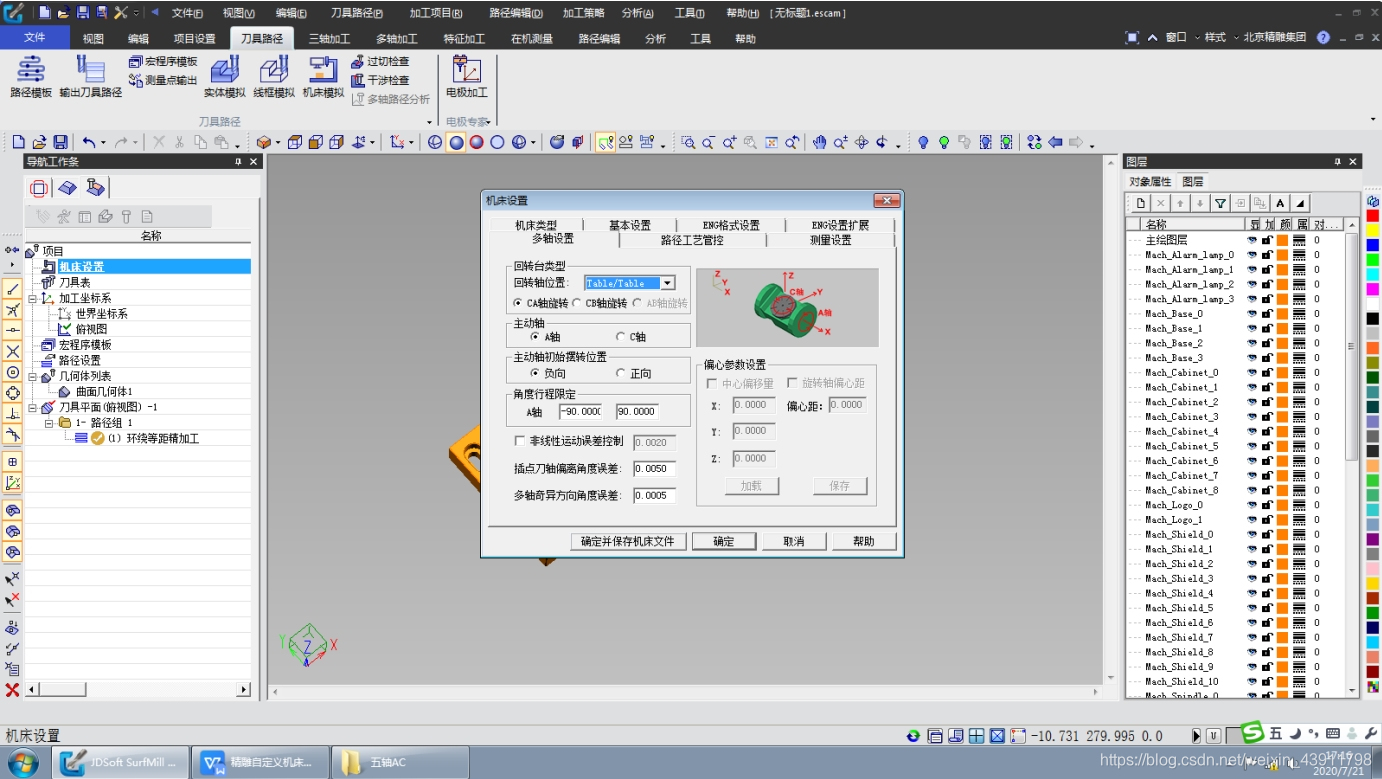
Task: Click the zoom window magnifier icon
Action: point(688,143)
